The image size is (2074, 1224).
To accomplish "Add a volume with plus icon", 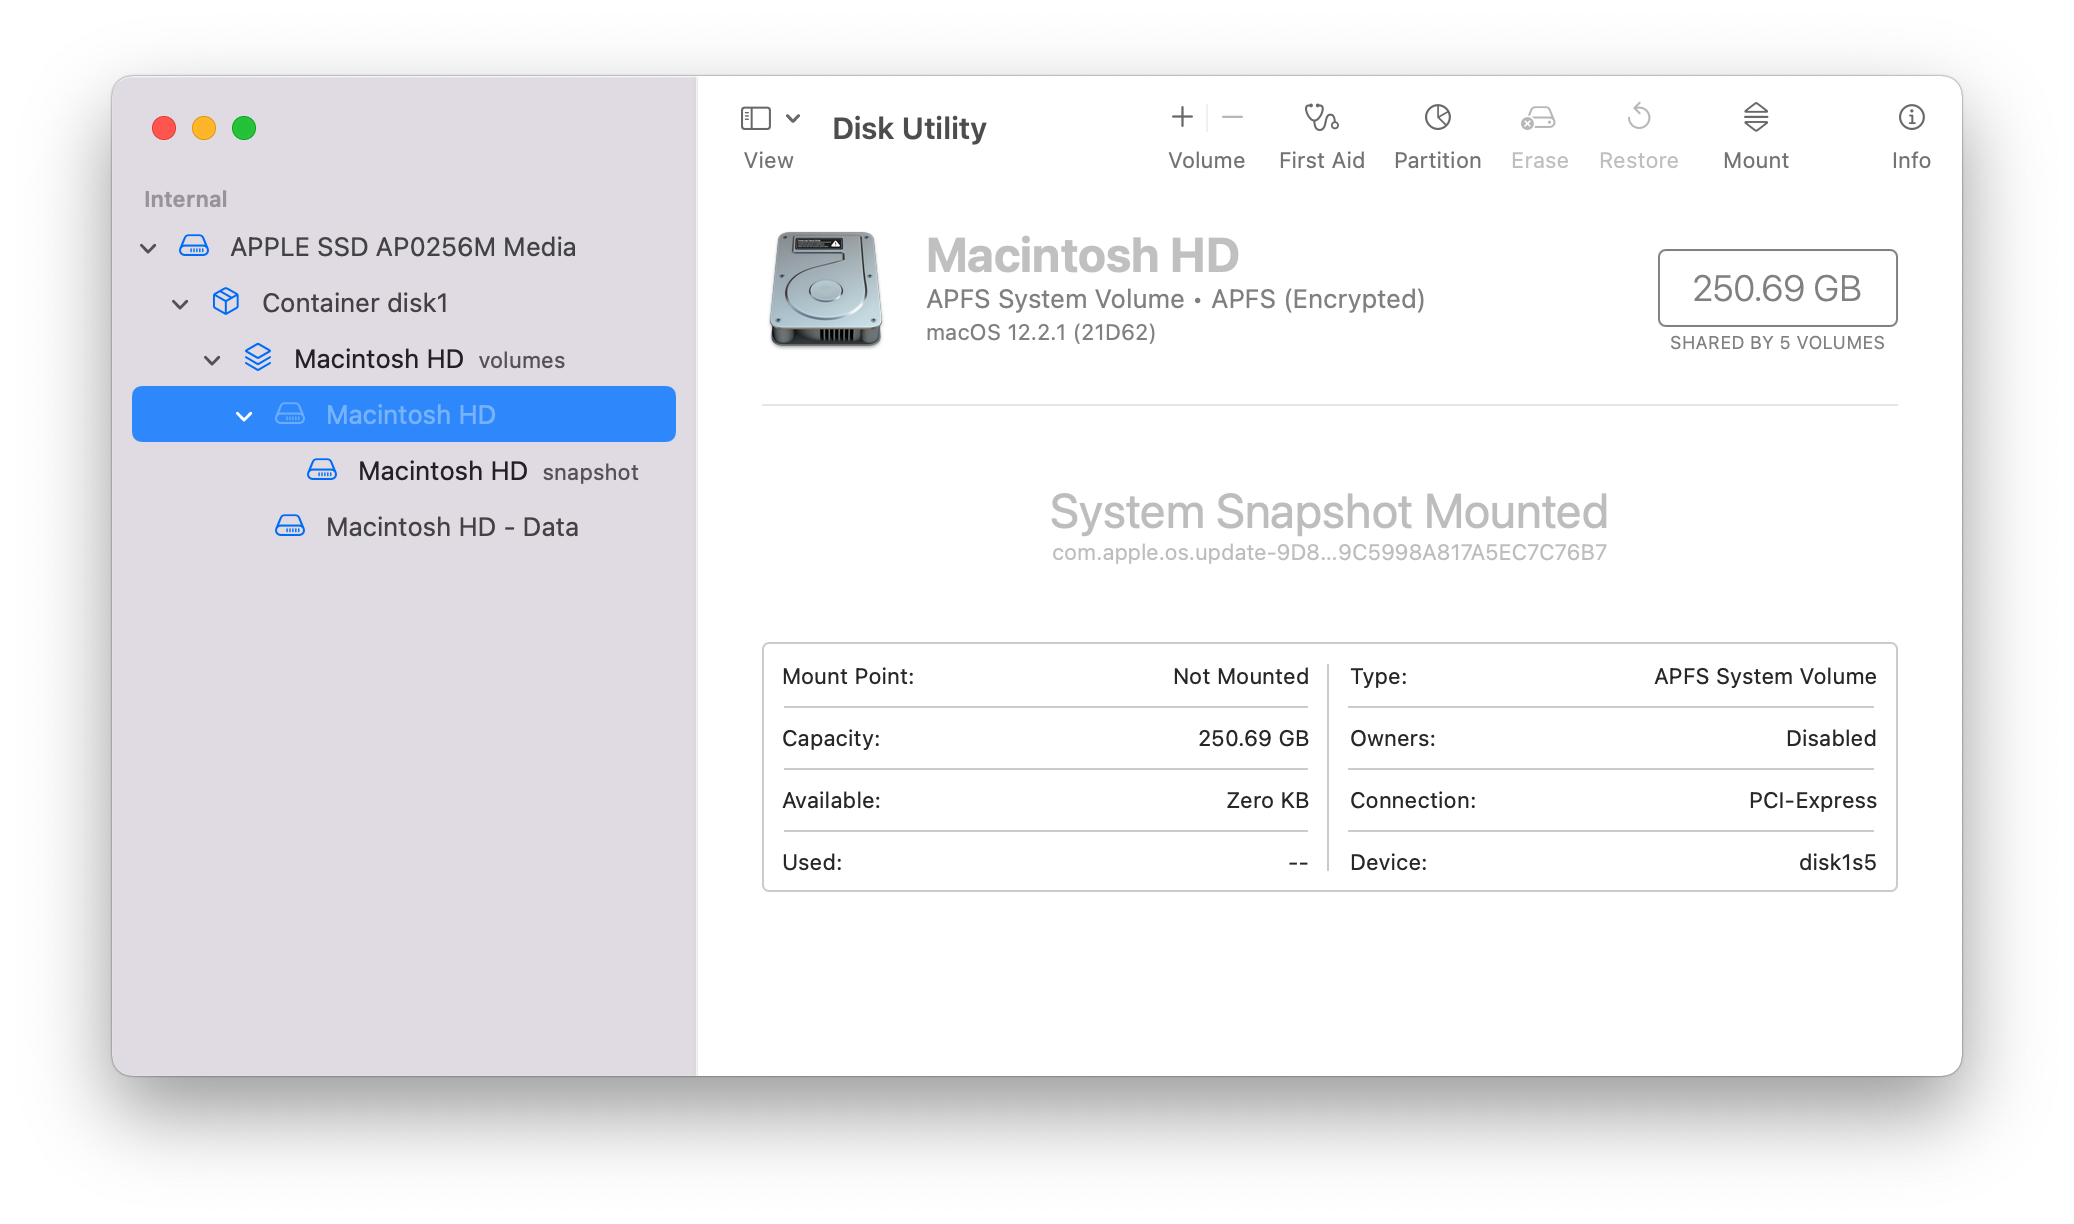I will click(x=1182, y=118).
